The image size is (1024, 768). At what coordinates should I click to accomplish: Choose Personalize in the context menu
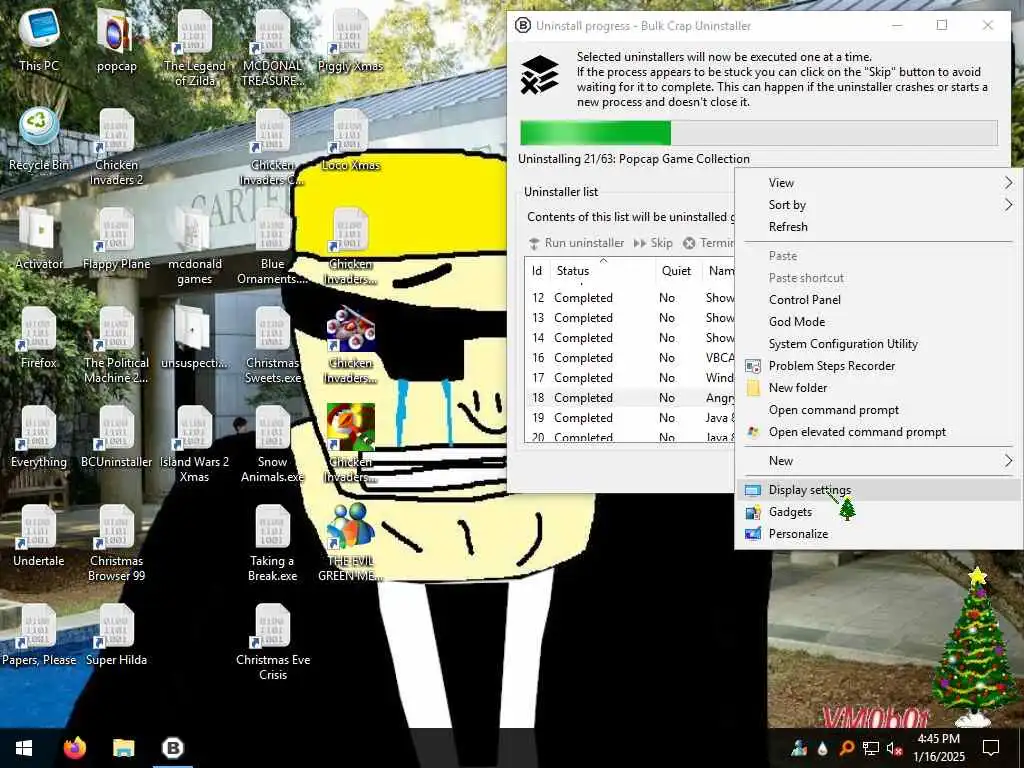click(x=879, y=534)
